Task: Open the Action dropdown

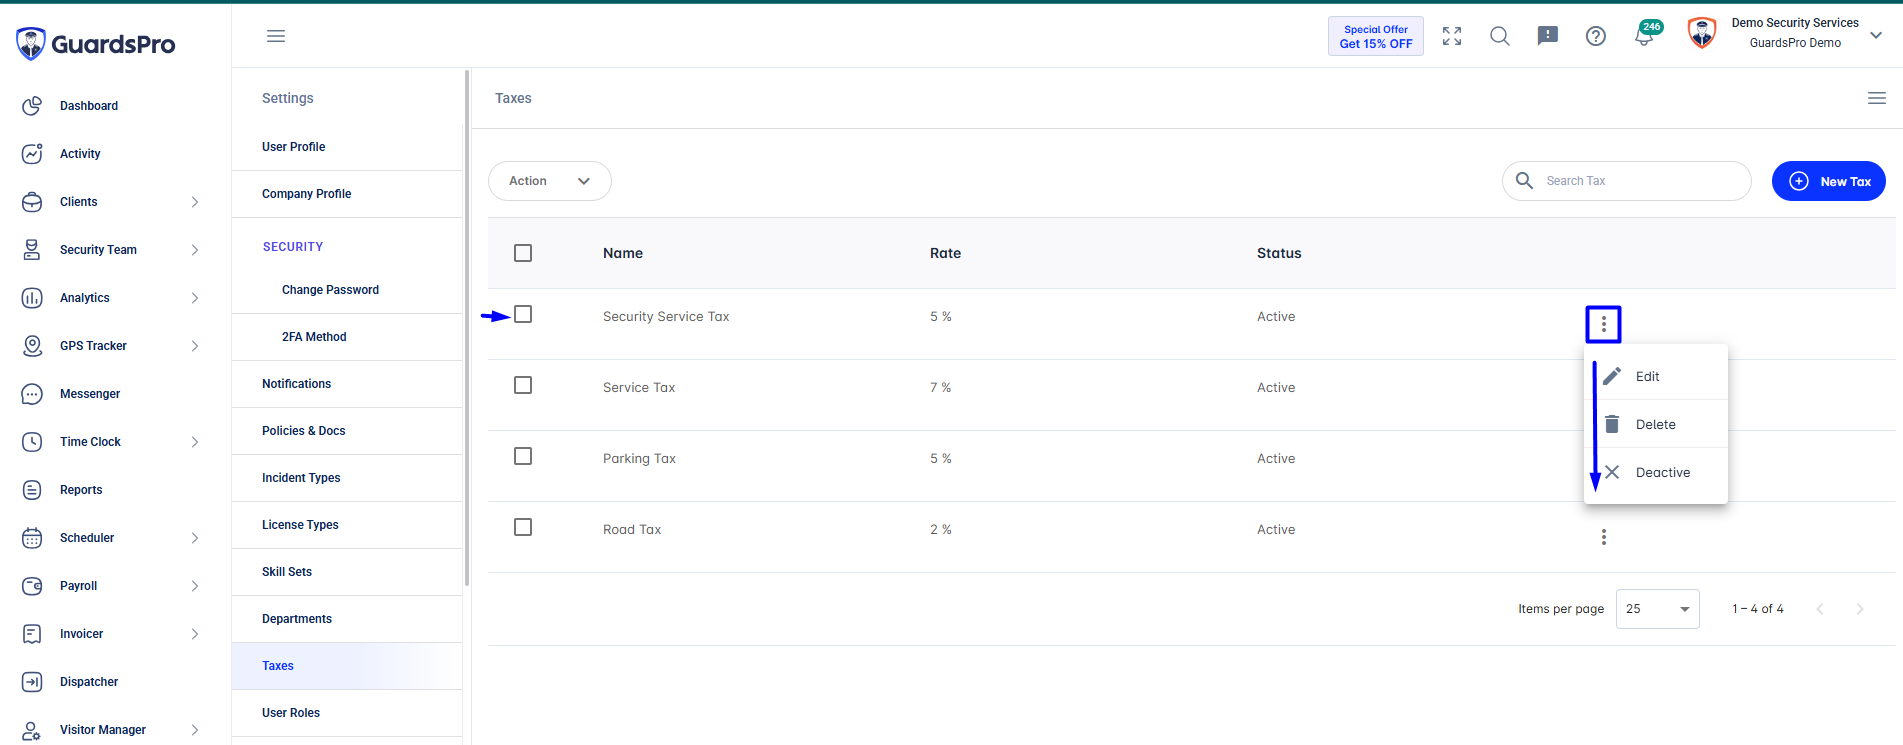Action: [550, 181]
